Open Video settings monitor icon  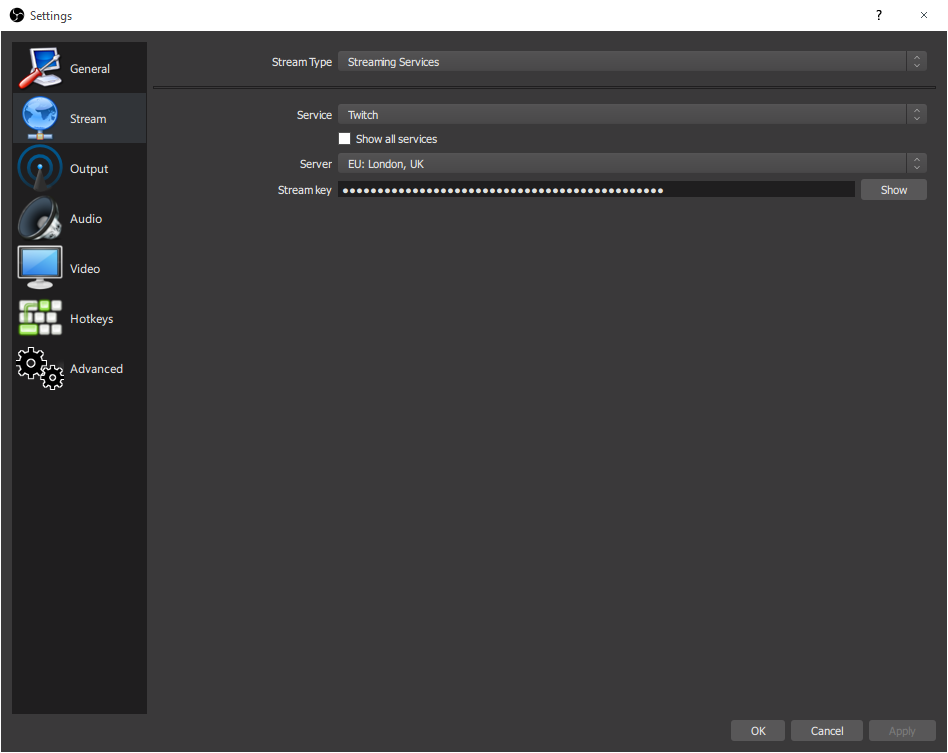[40, 268]
